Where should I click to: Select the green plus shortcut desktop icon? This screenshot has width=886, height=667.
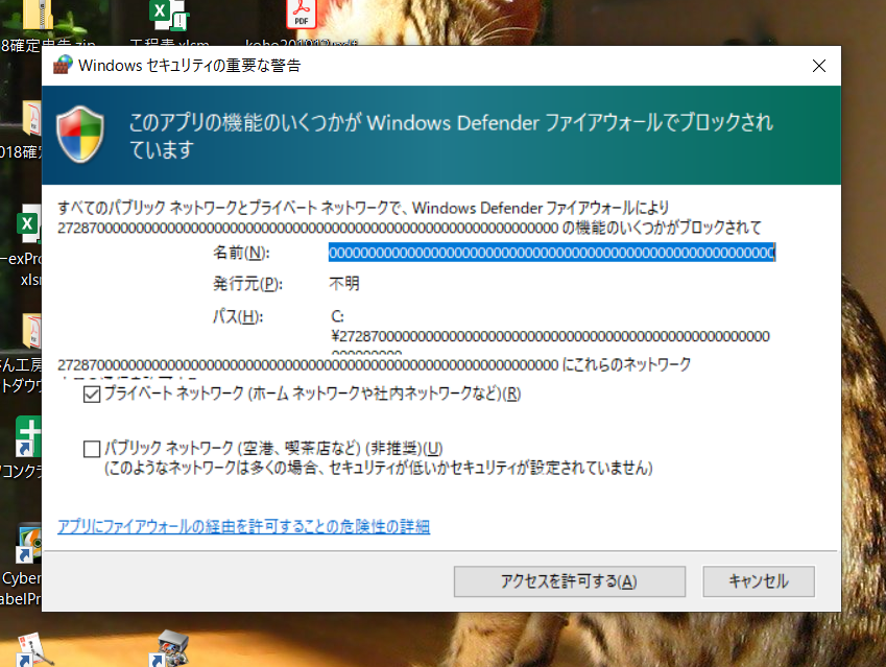28,436
